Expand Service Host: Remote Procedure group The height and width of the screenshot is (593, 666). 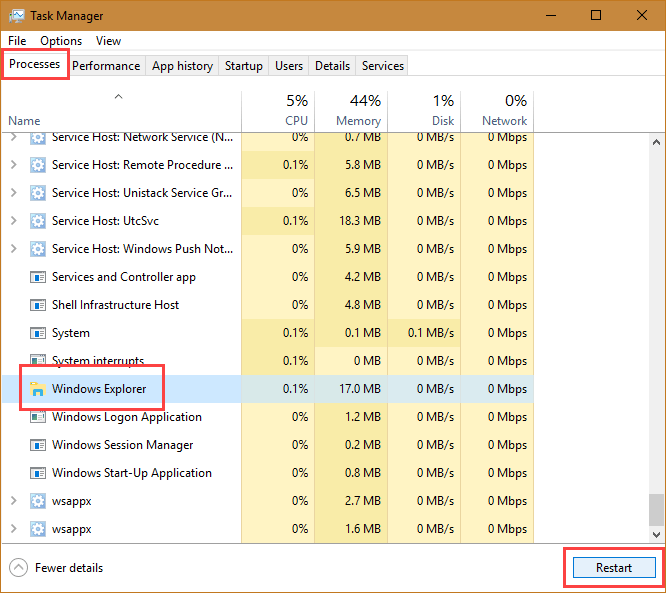pos(14,165)
